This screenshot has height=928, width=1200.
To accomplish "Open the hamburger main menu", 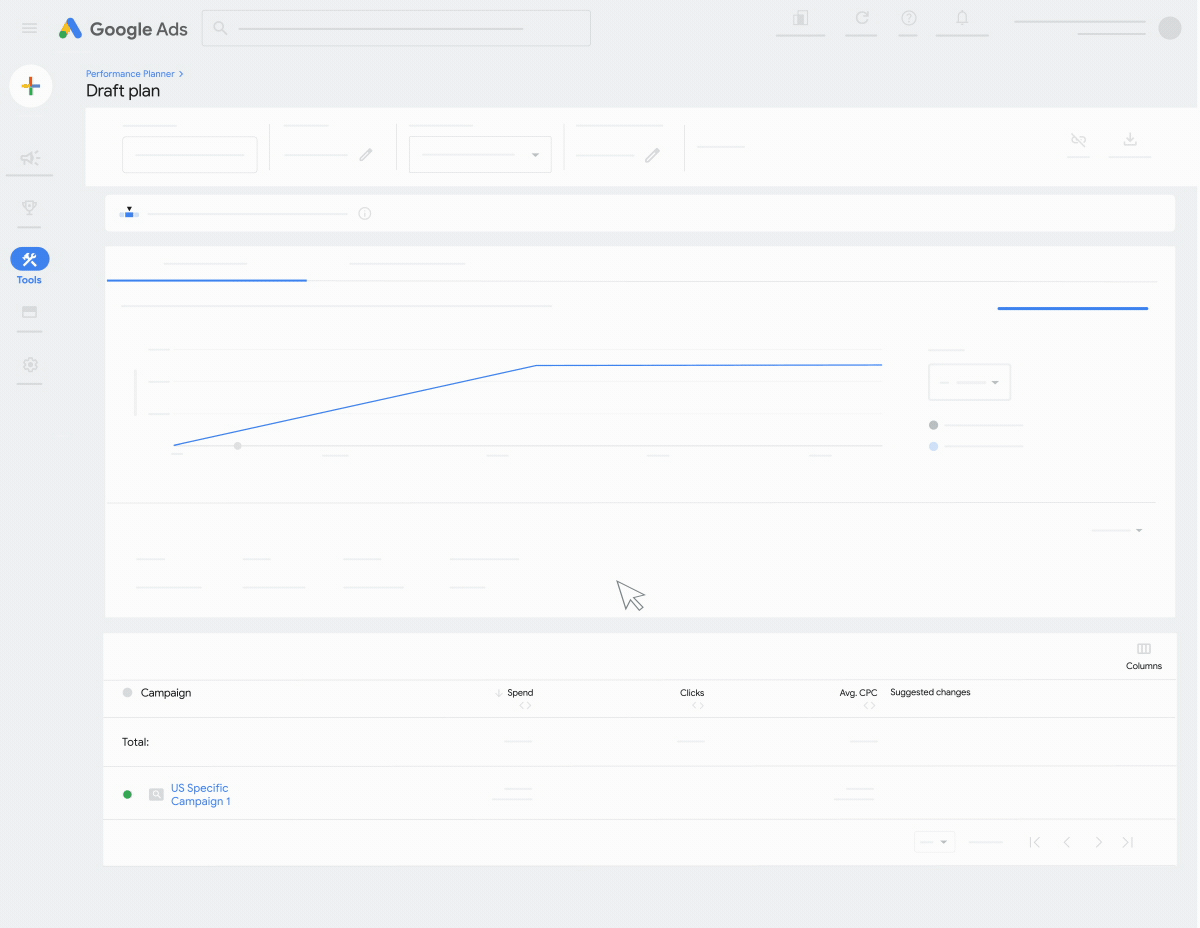I will click(30, 29).
